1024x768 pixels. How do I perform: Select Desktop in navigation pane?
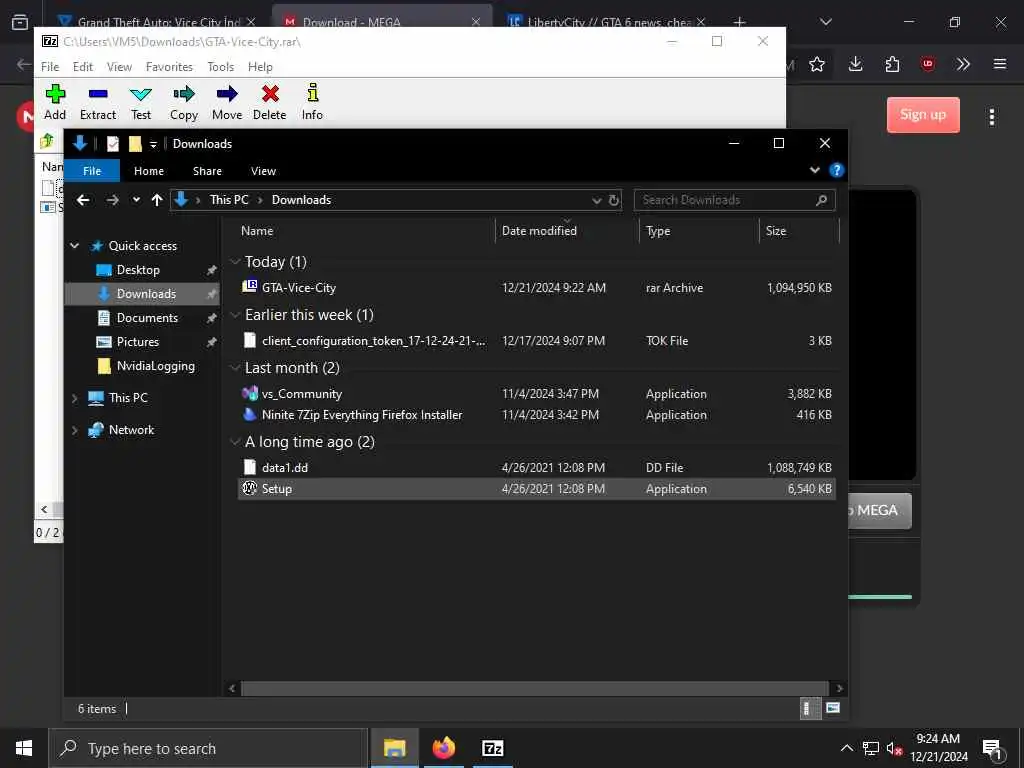[x=138, y=270]
